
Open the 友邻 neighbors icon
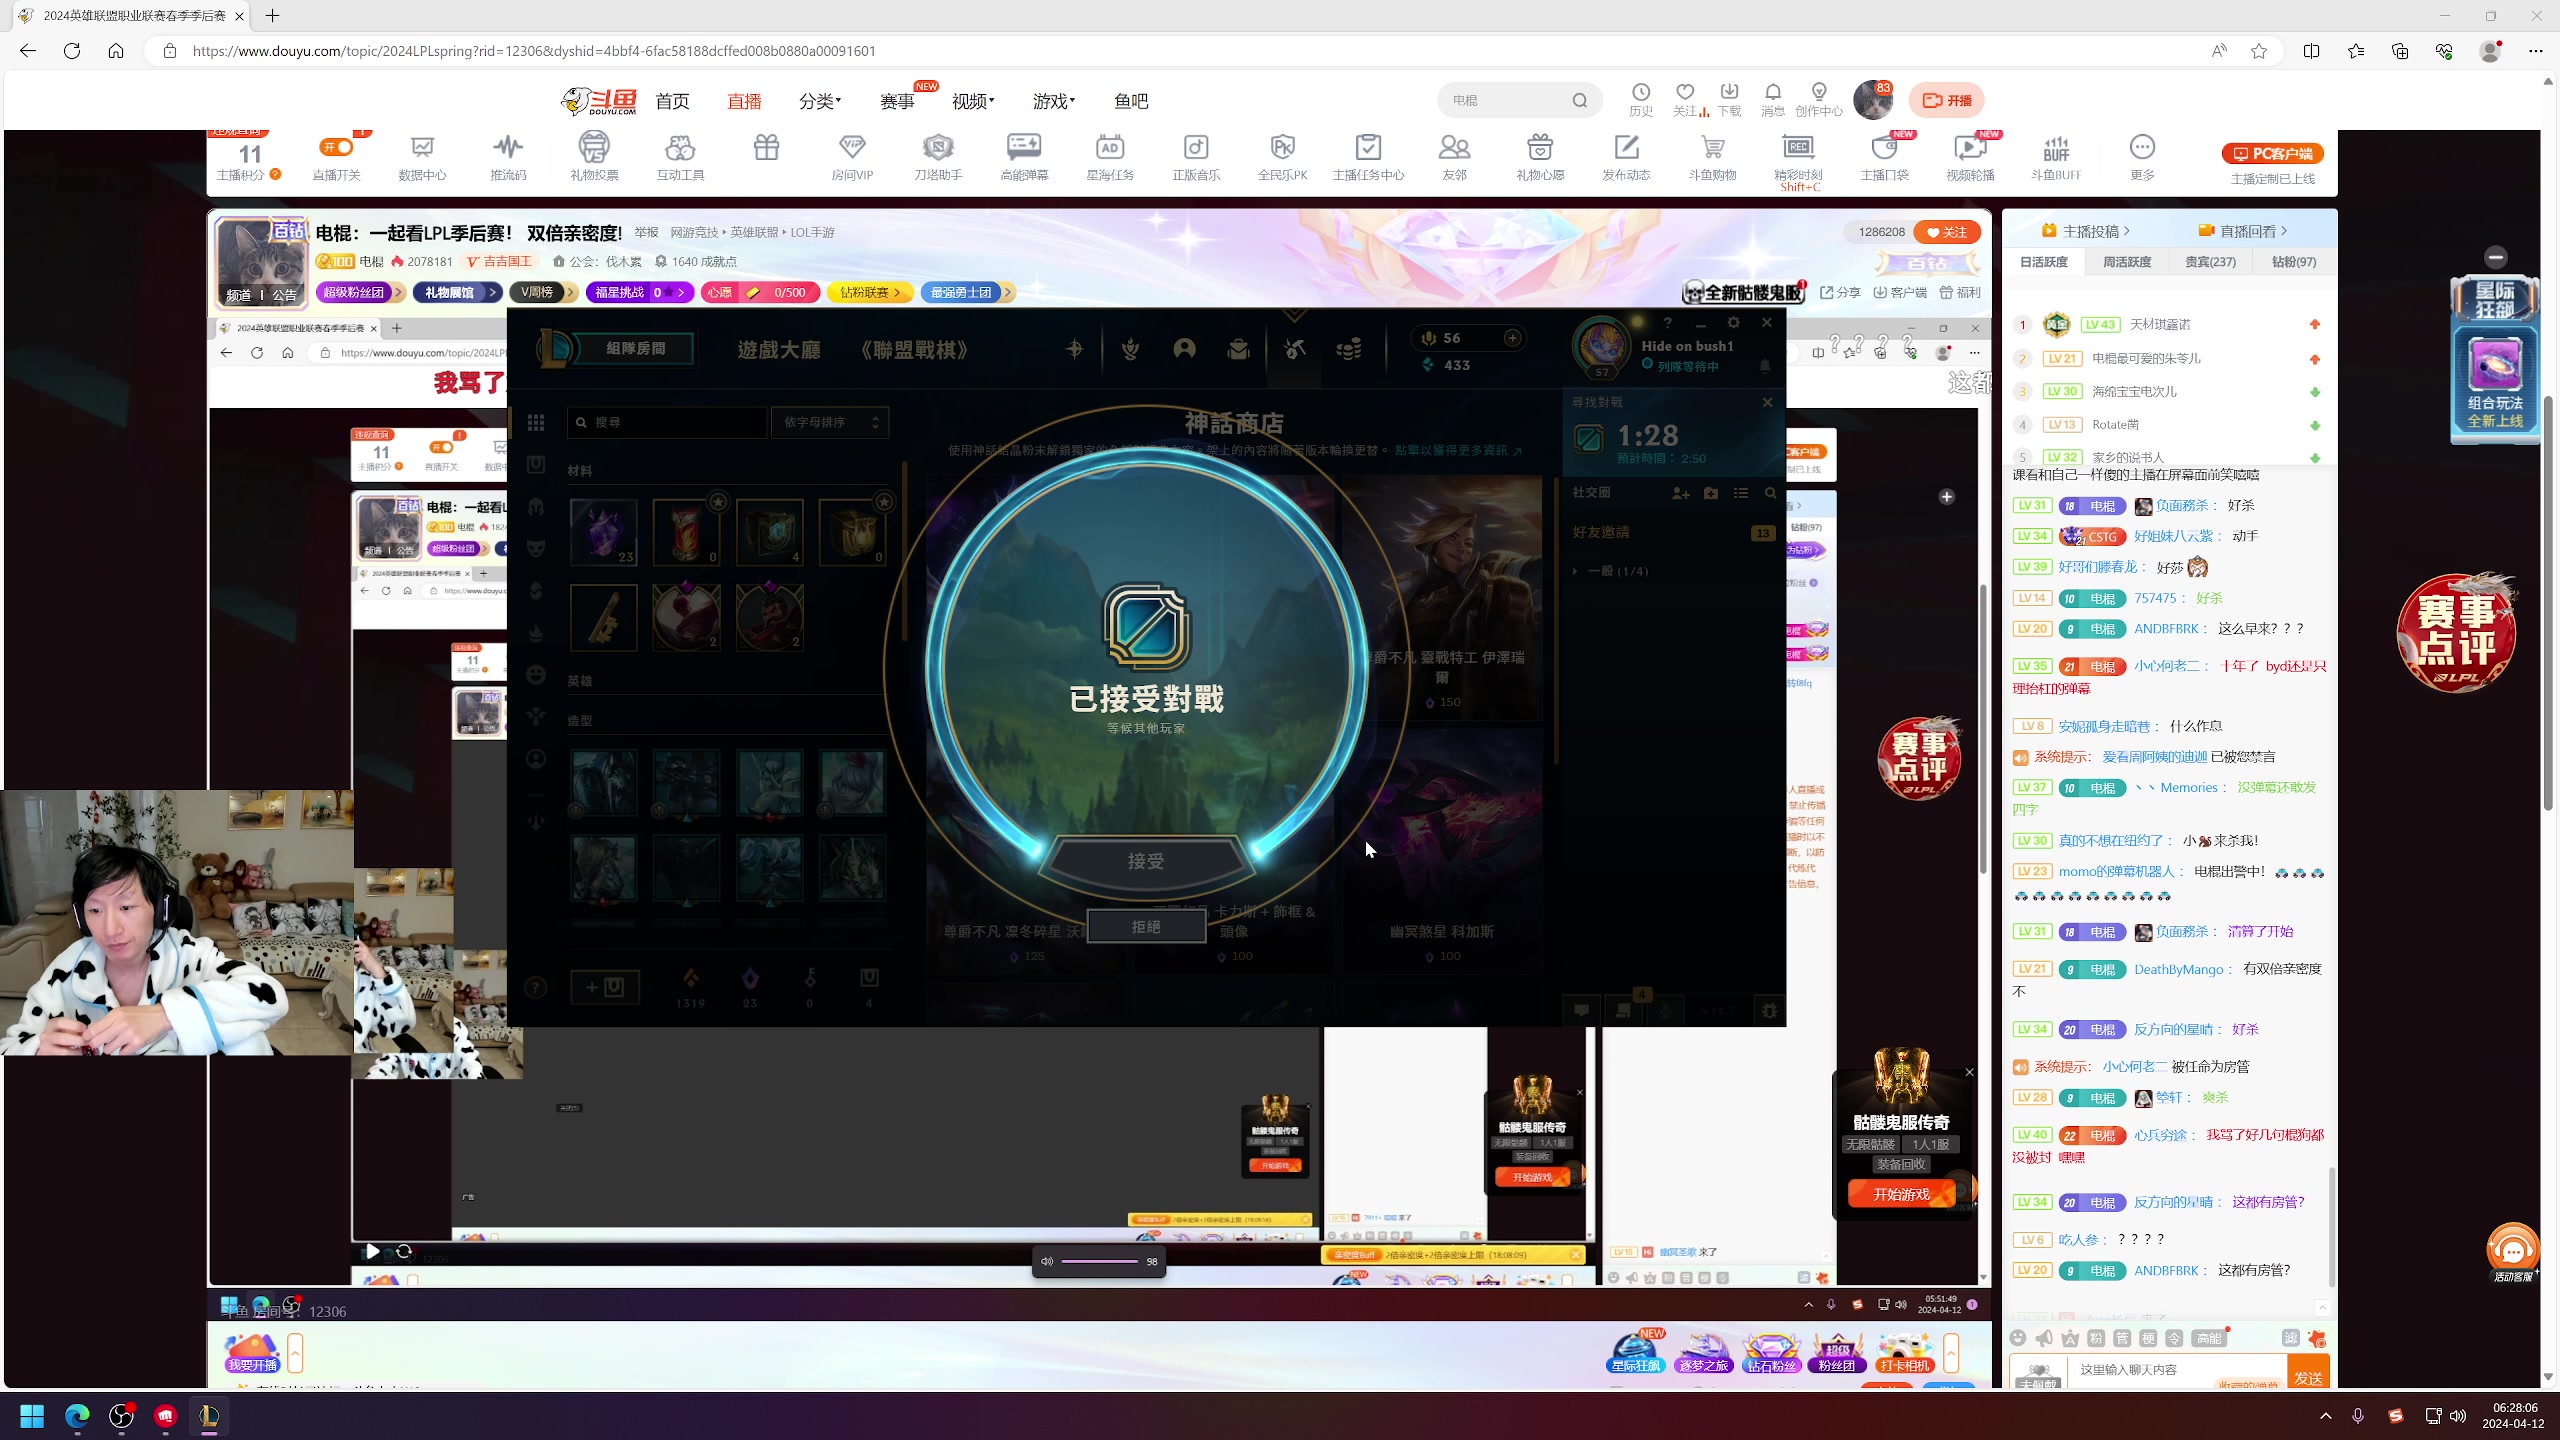tap(1454, 158)
